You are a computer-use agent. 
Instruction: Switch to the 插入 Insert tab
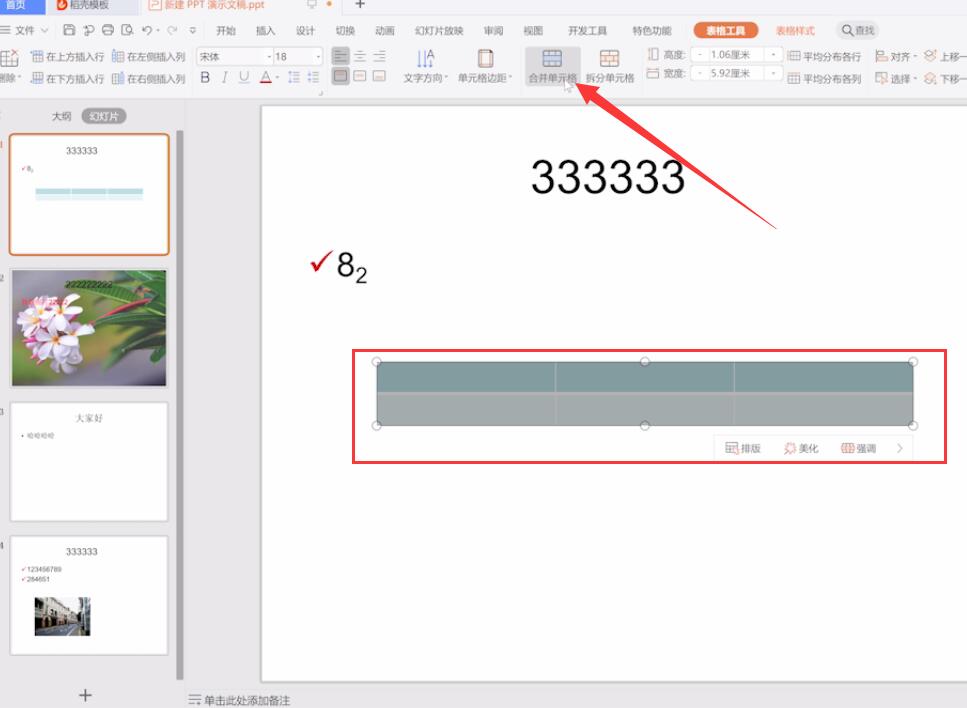pos(265,30)
